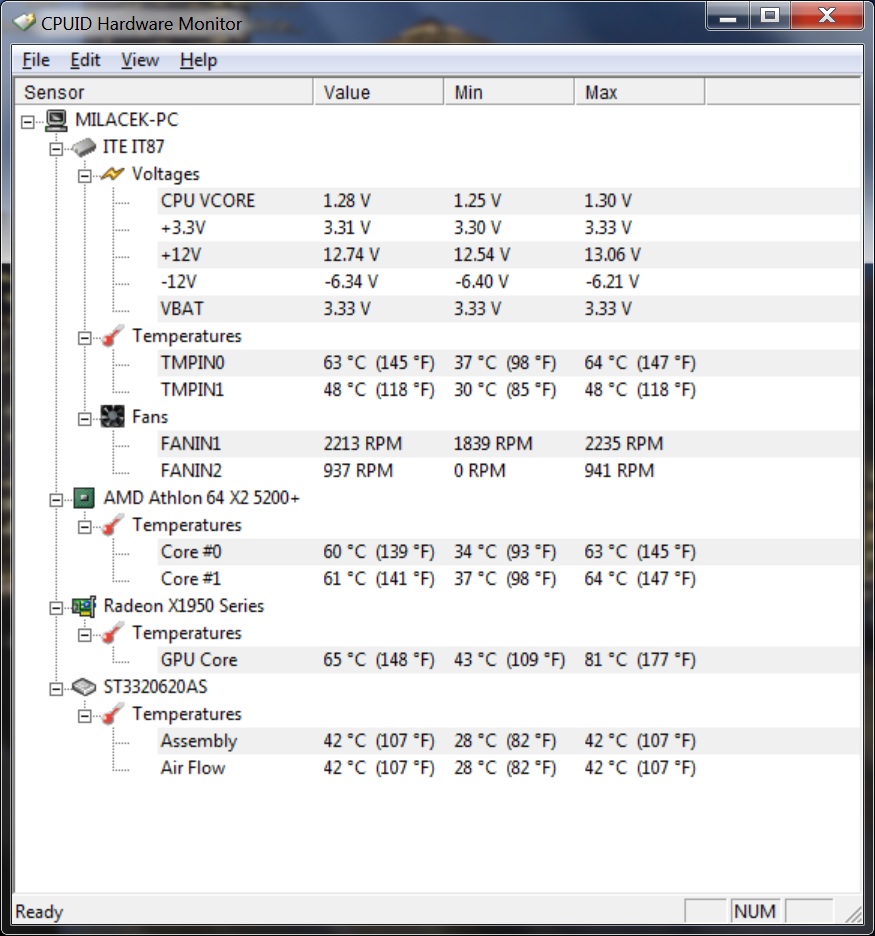The height and width of the screenshot is (936, 875).
Task: Select the GPU Core row
Action: click(509, 660)
